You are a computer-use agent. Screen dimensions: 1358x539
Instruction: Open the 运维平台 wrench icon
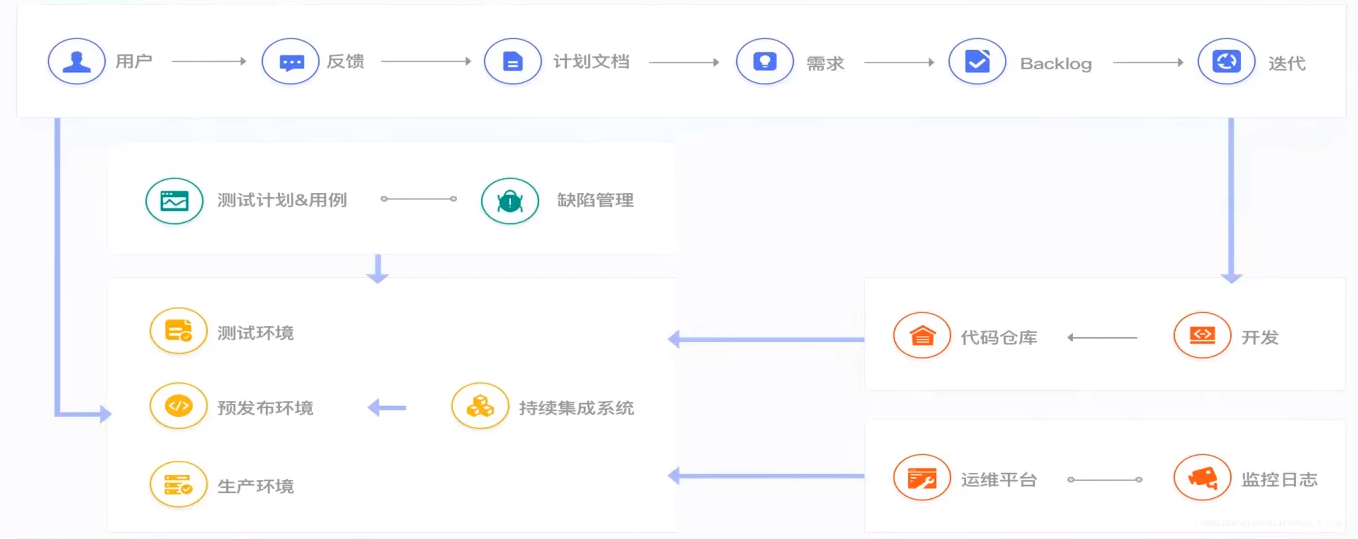coord(922,478)
